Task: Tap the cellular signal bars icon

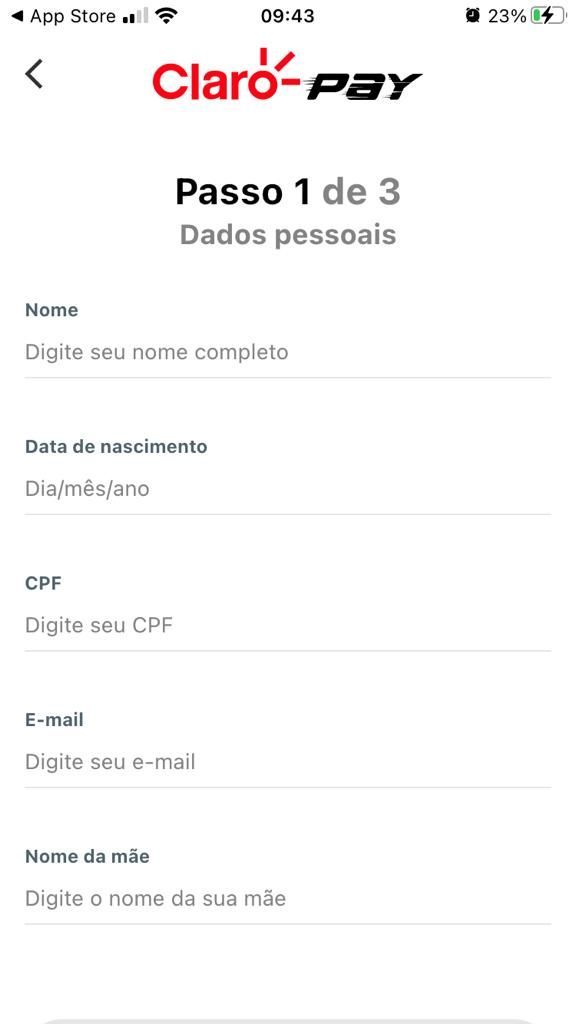Action: (135, 16)
